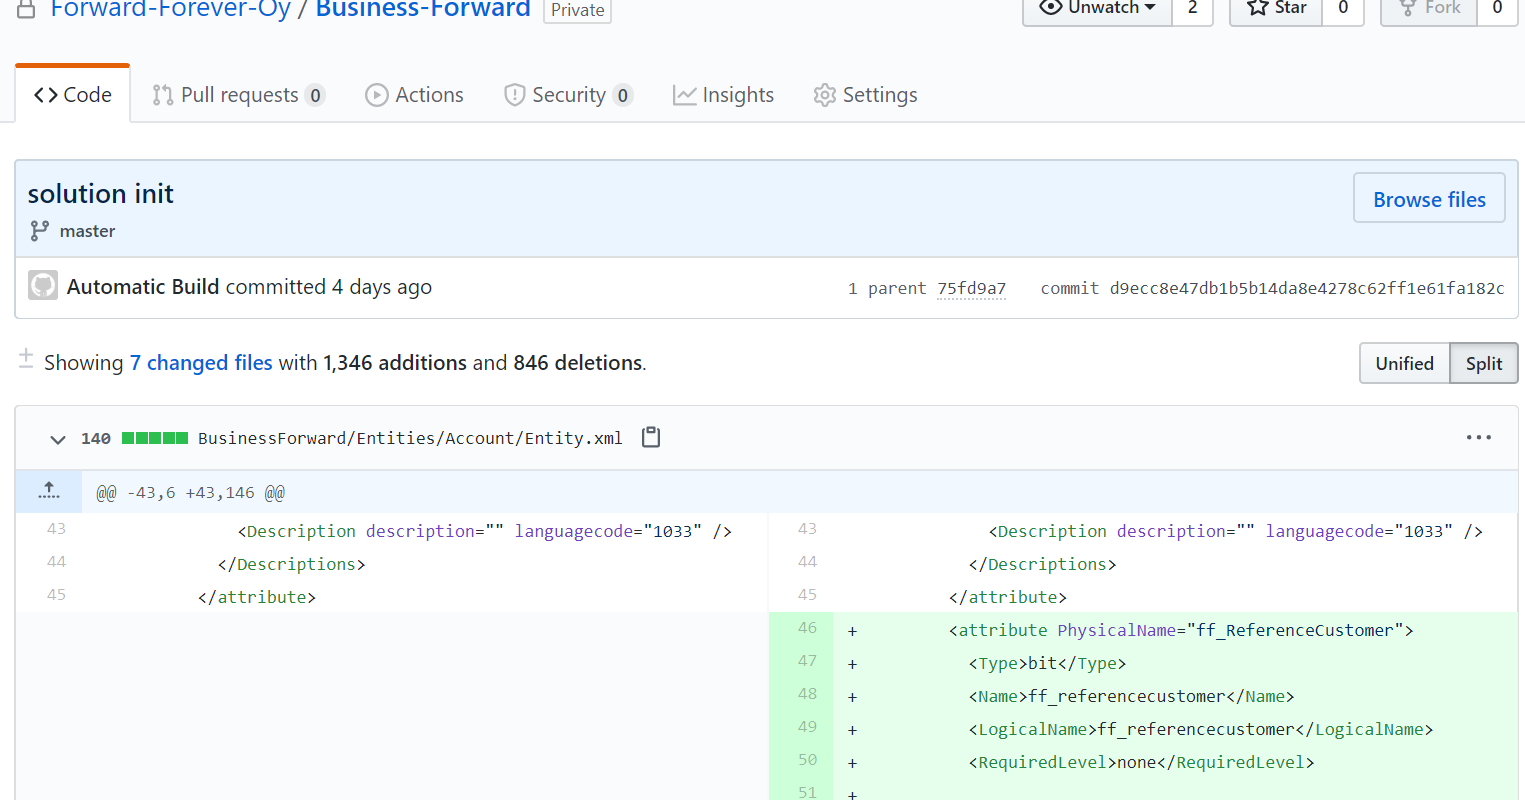
Task: Click the Security shield icon
Action: (x=514, y=95)
